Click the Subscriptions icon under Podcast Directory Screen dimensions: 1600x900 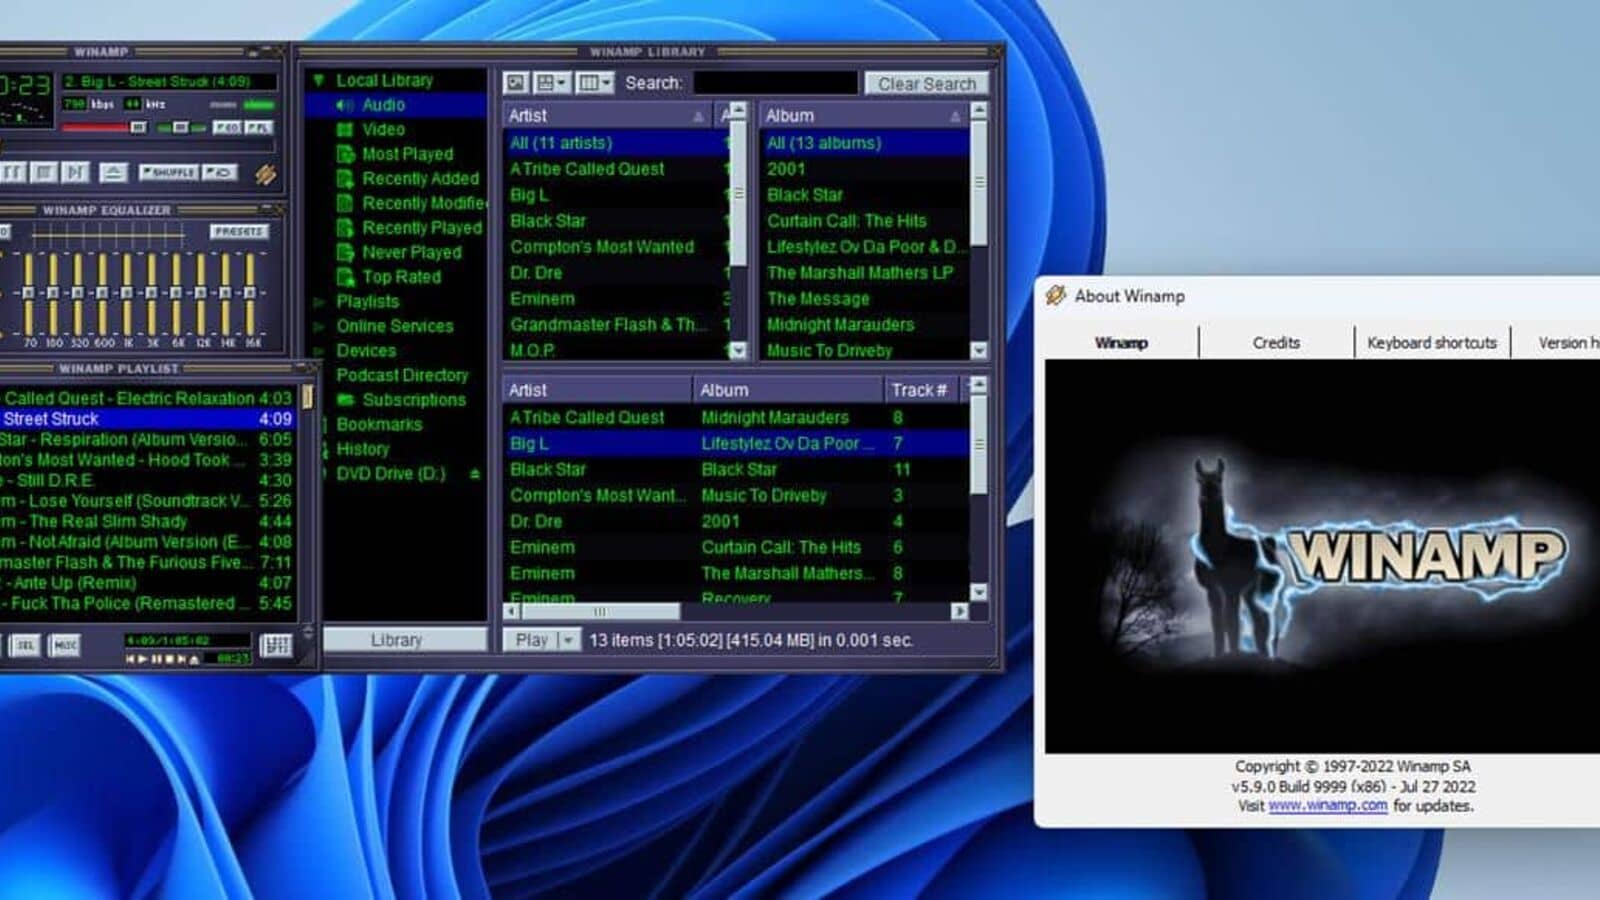coord(346,400)
